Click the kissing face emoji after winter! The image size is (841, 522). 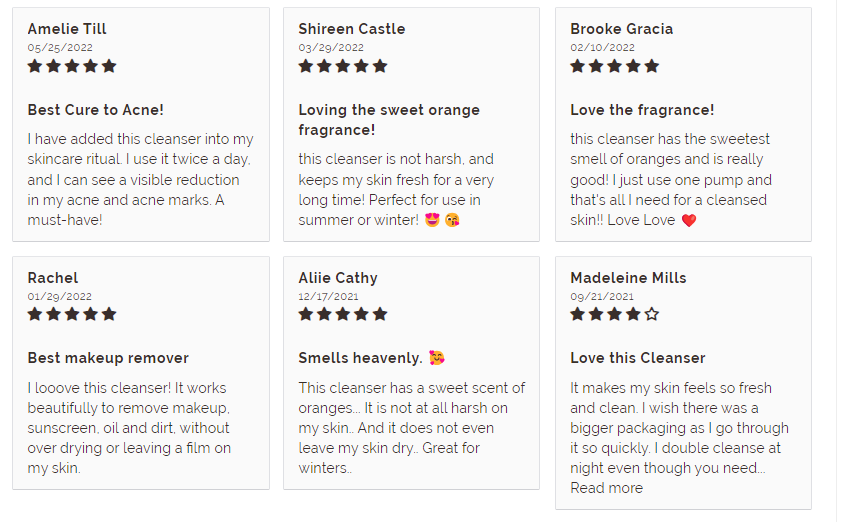coord(452,220)
